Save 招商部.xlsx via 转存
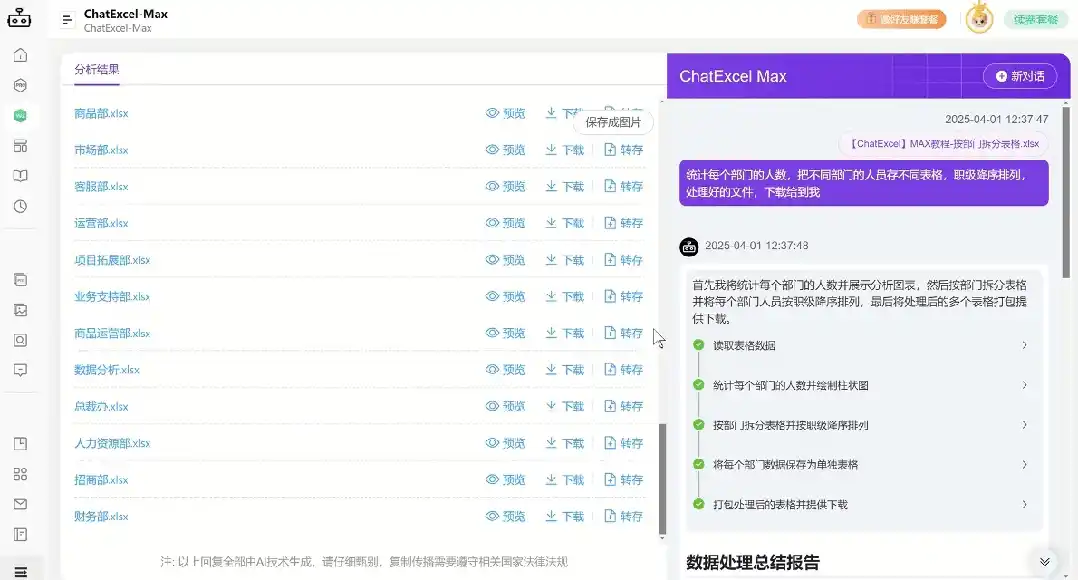Viewport: 1078px width, 580px height. (x=624, y=480)
